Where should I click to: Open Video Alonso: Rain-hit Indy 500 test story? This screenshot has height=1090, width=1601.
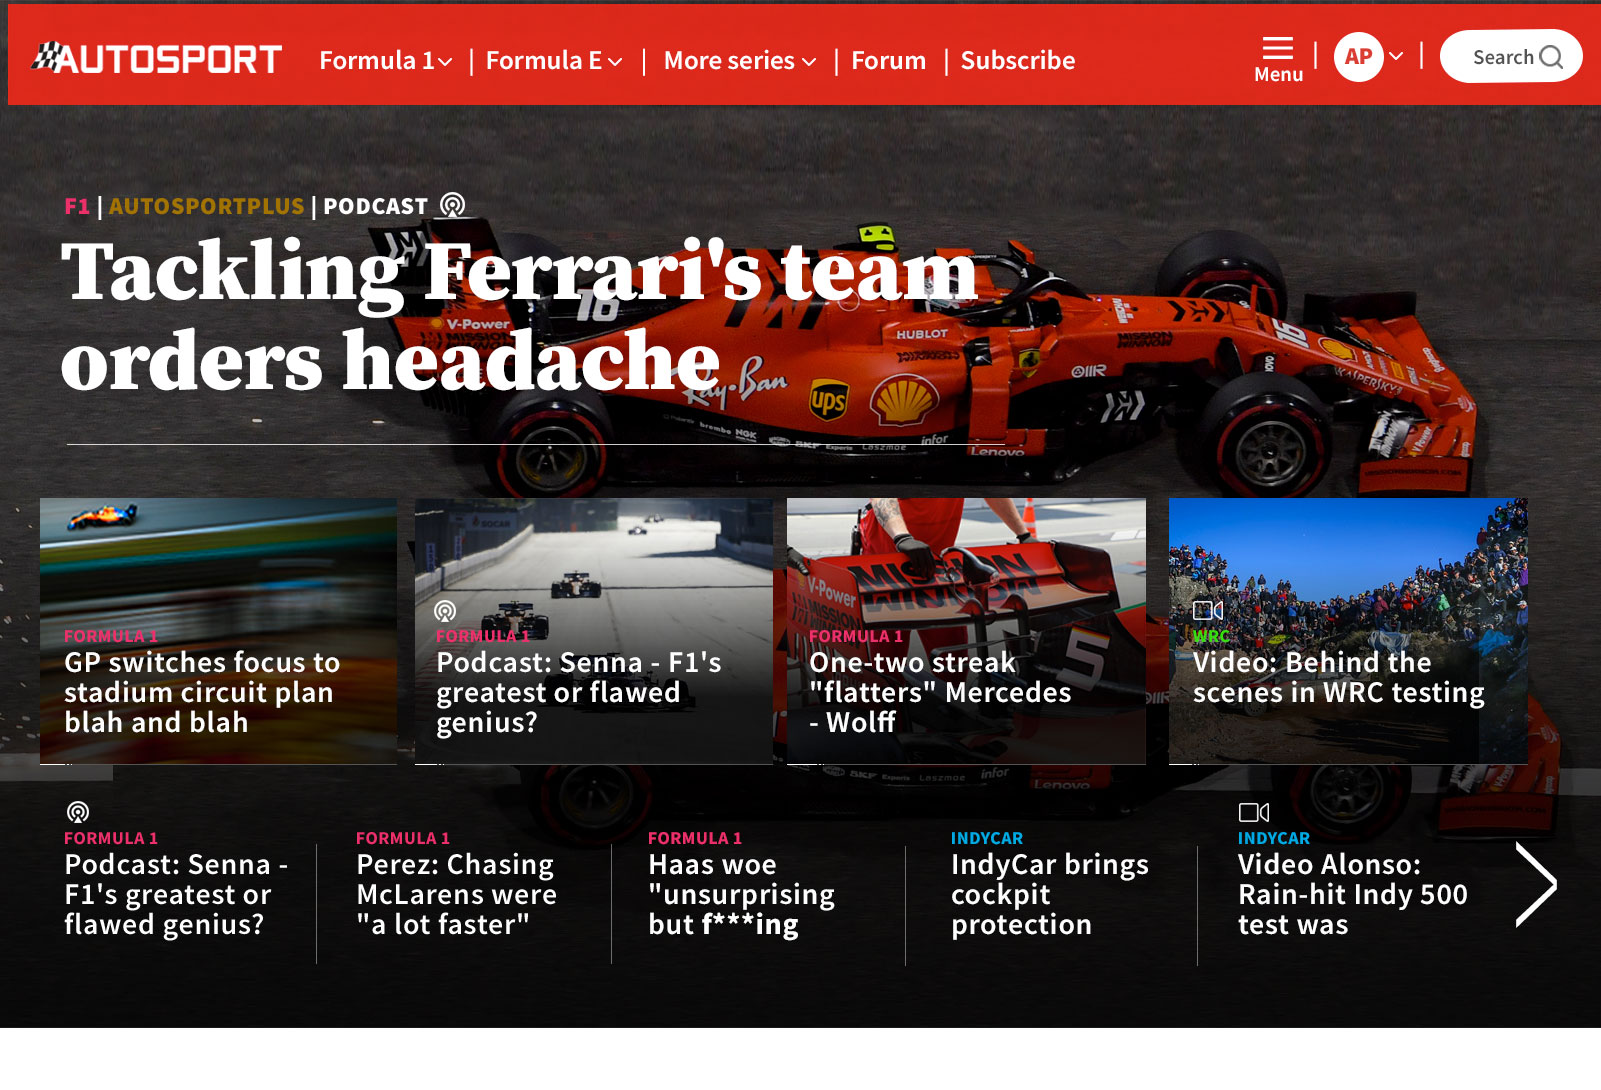coord(1353,894)
